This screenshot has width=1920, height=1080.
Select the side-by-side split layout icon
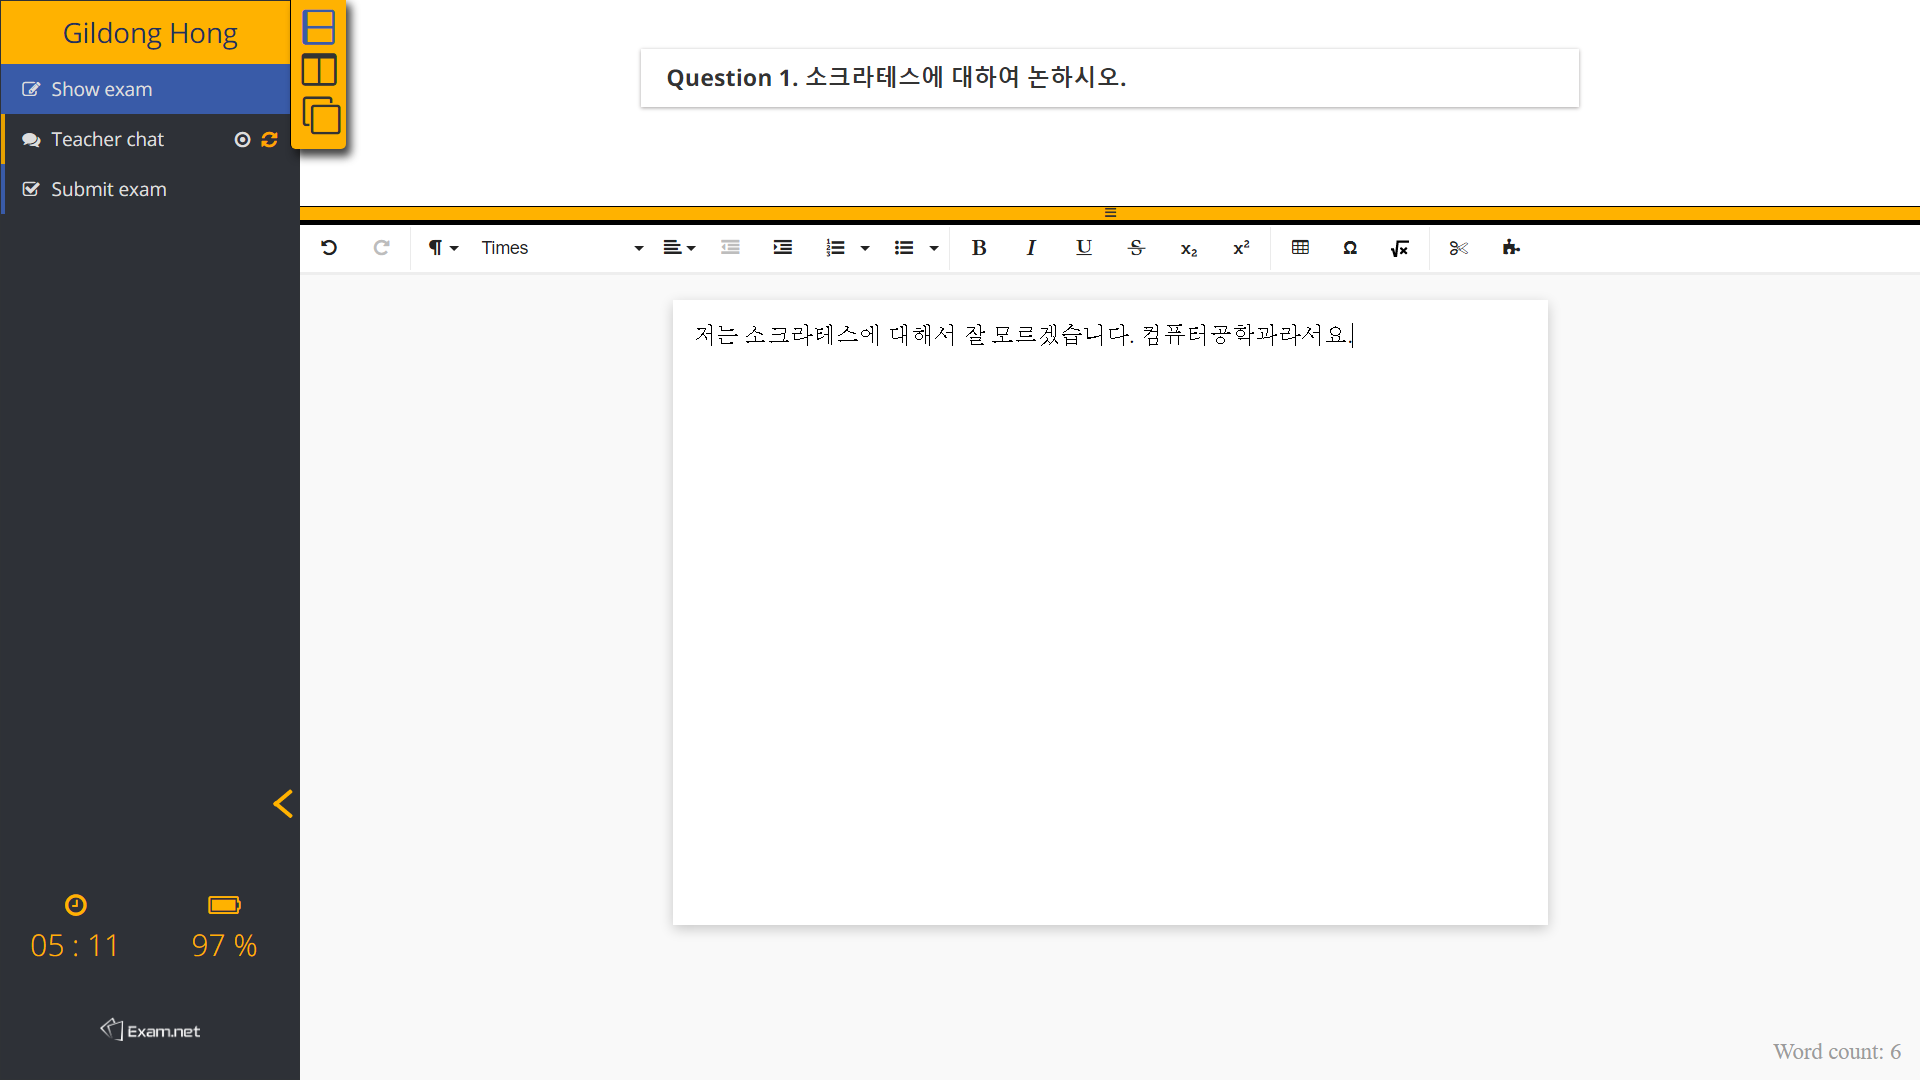tap(319, 71)
